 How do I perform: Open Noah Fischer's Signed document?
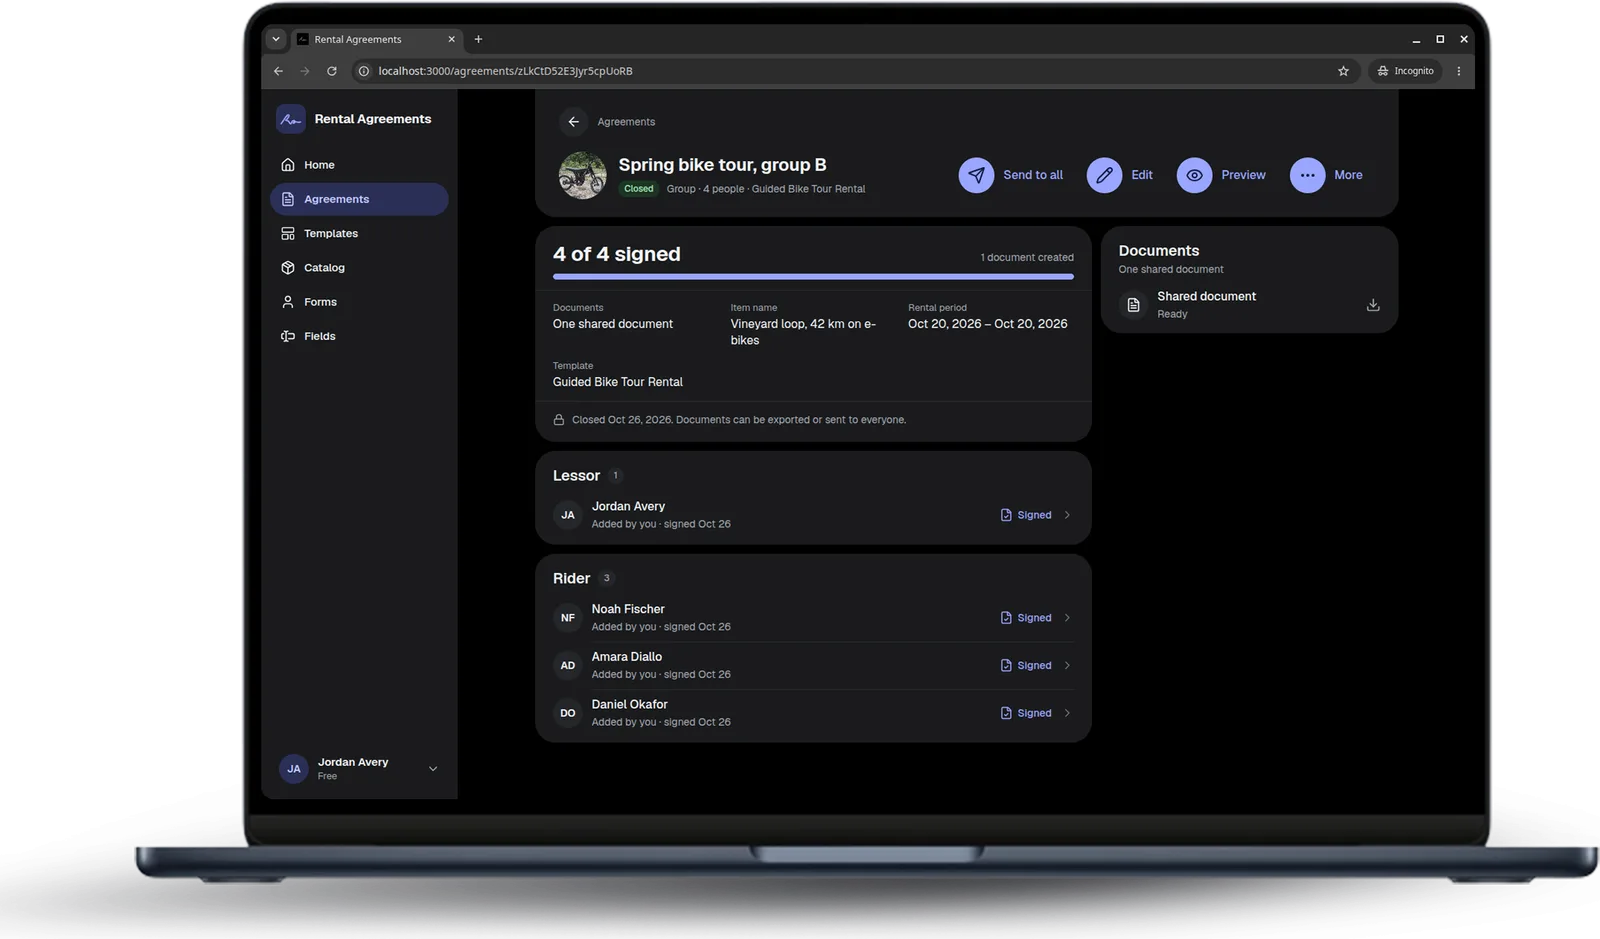pos(1026,618)
